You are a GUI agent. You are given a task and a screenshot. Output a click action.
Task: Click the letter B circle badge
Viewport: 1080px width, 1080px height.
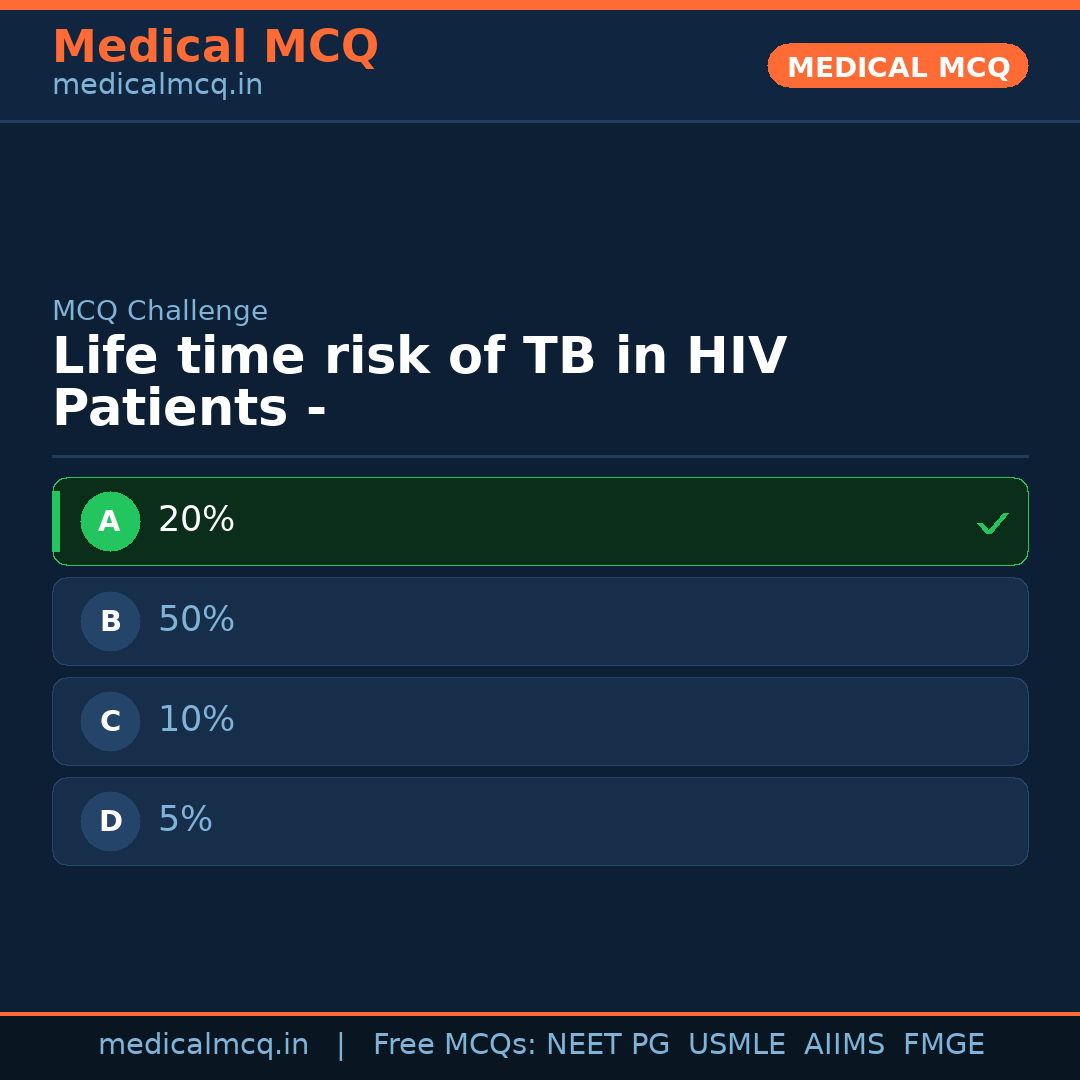[x=110, y=621]
